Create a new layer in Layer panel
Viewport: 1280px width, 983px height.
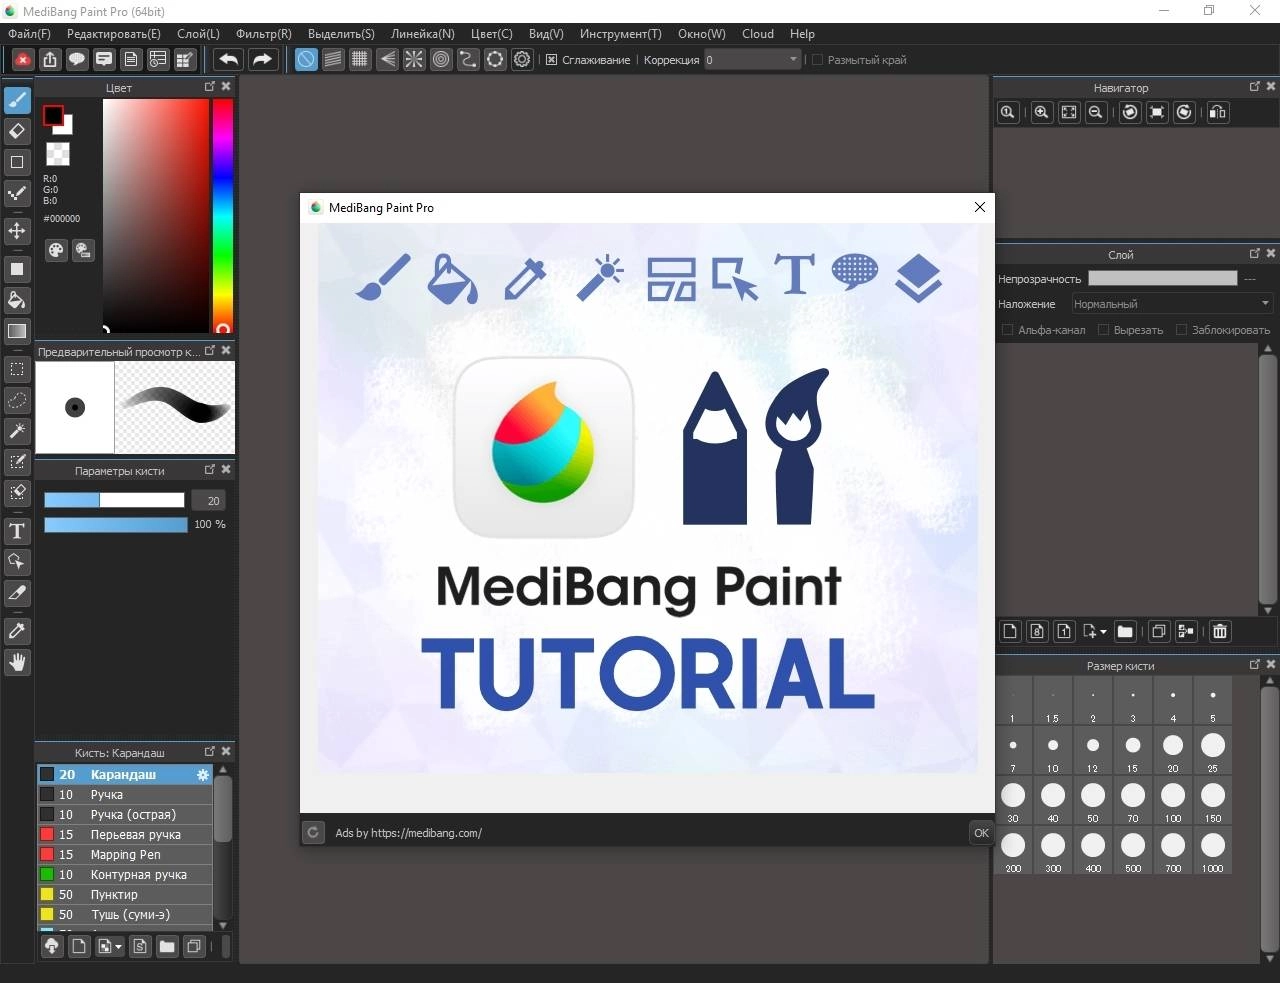click(x=1010, y=631)
